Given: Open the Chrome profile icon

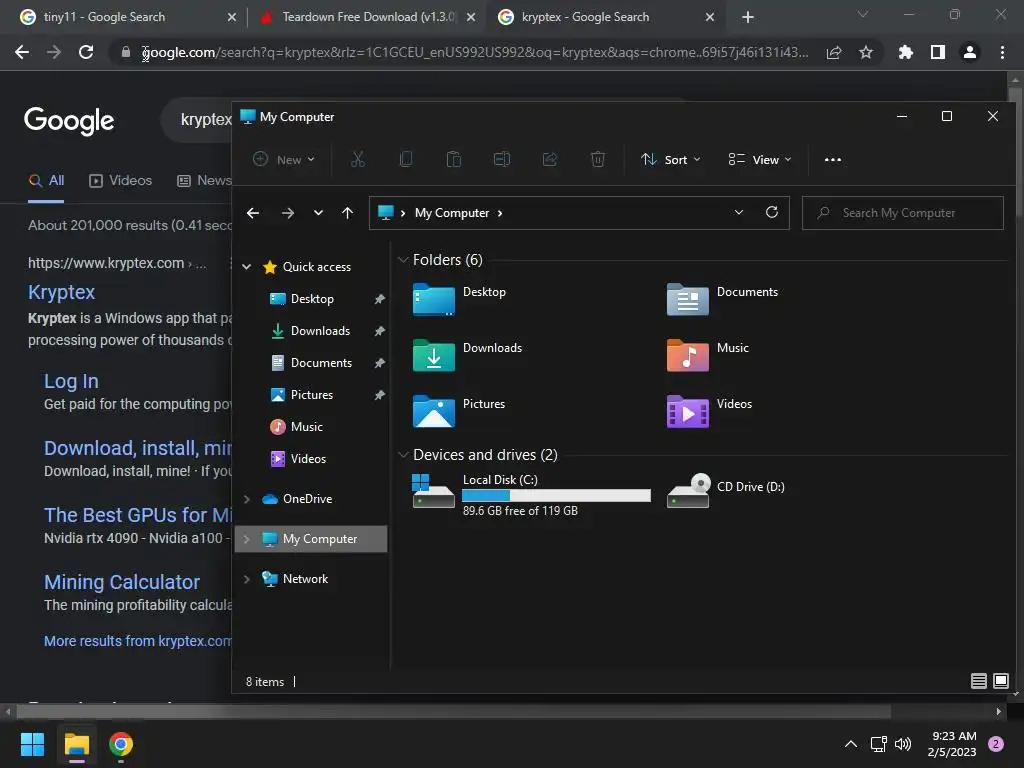Looking at the screenshot, I should 970,52.
